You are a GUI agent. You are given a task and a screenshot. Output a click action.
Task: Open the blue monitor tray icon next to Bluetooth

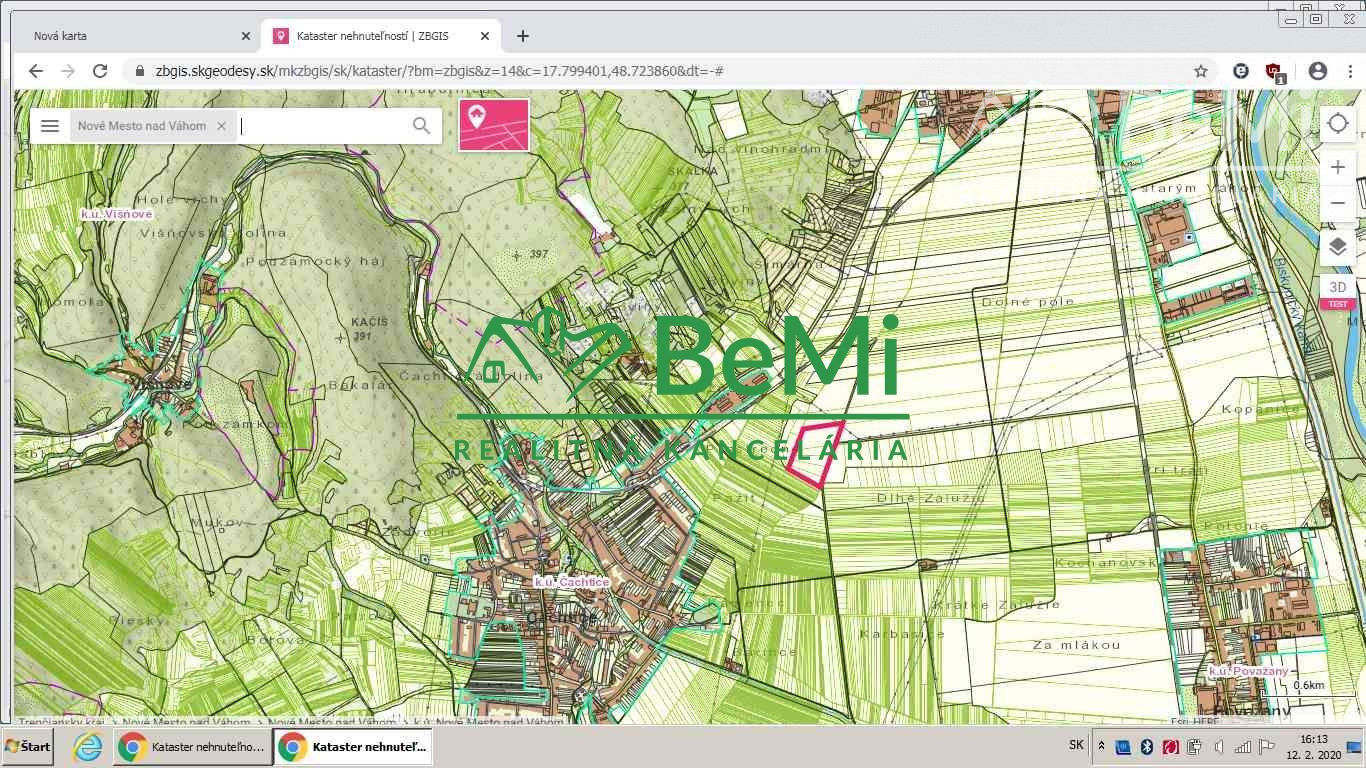tap(1123, 746)
